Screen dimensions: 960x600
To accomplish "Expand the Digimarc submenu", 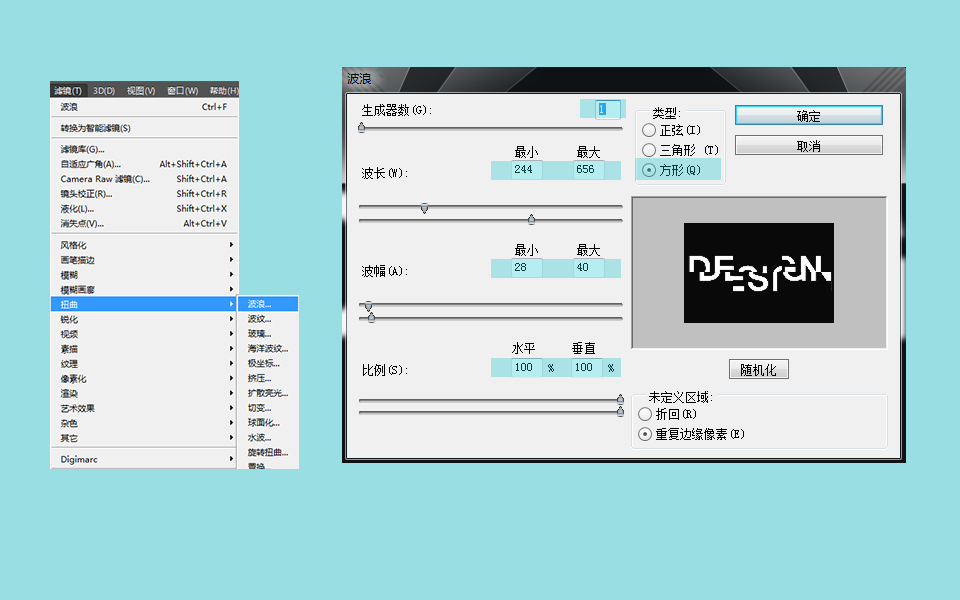I will point(144,459).
